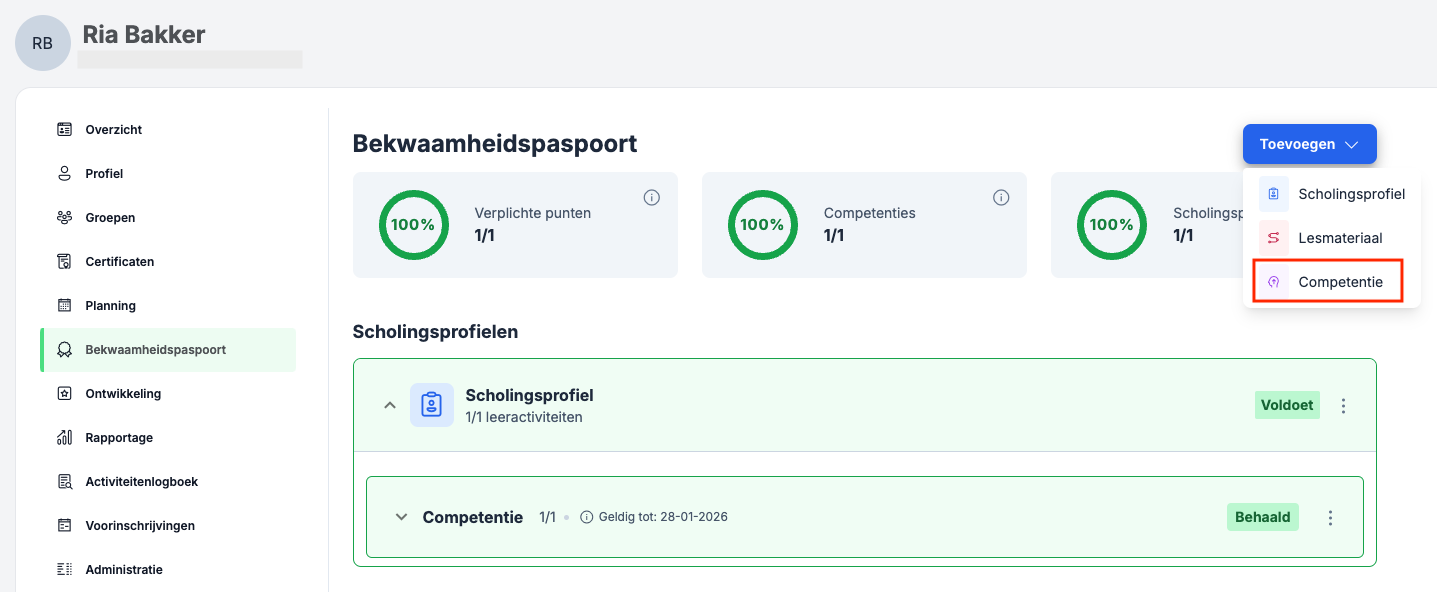Open more options for Scholingsprofiel row
The height and width of the screenshot is (592, 1437).
1344,405
